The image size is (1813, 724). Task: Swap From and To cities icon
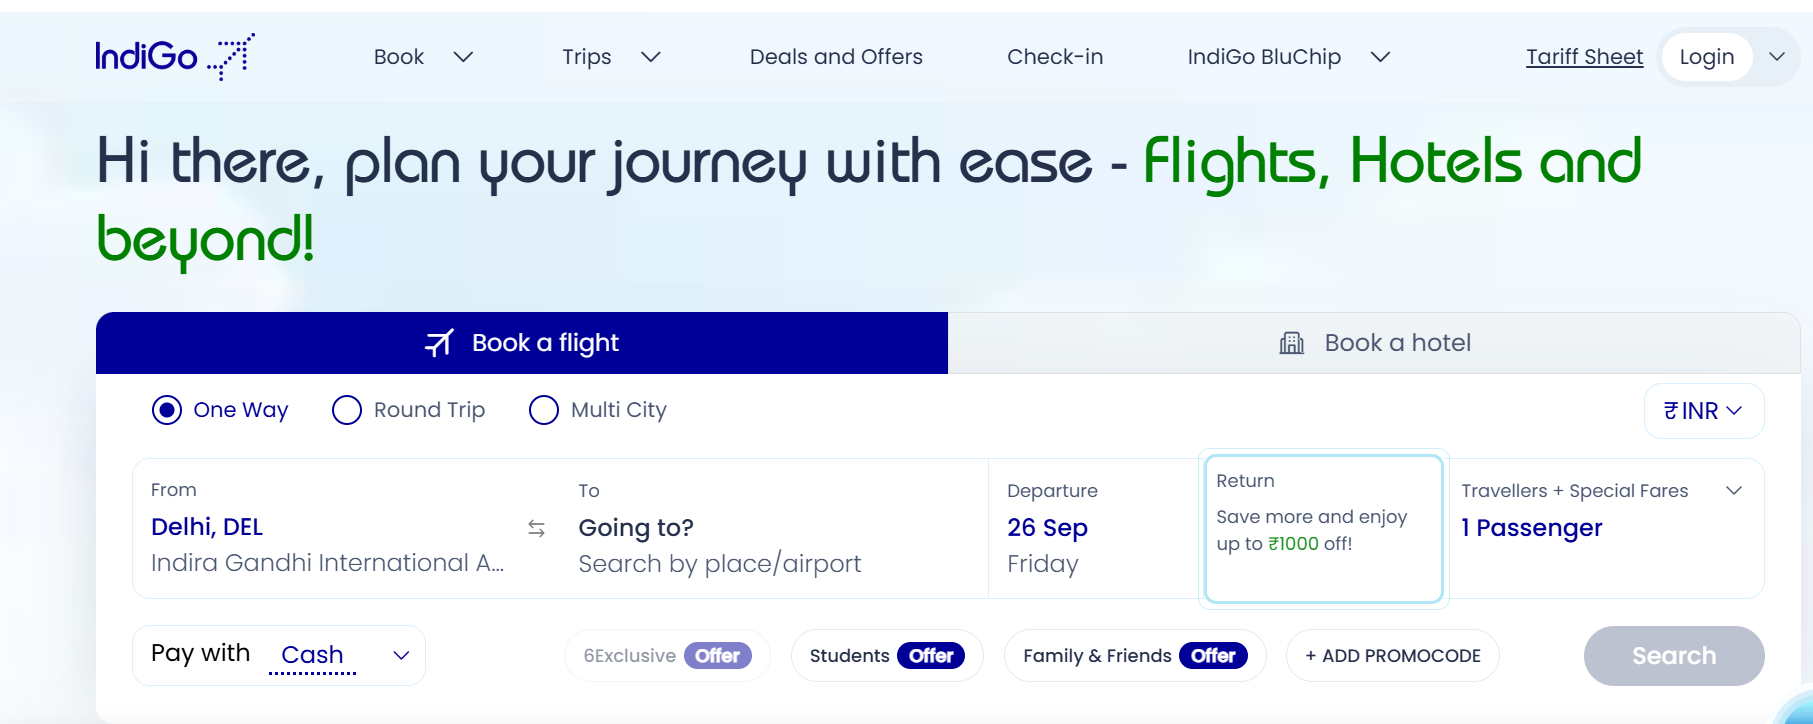click(x=537, y=528)
